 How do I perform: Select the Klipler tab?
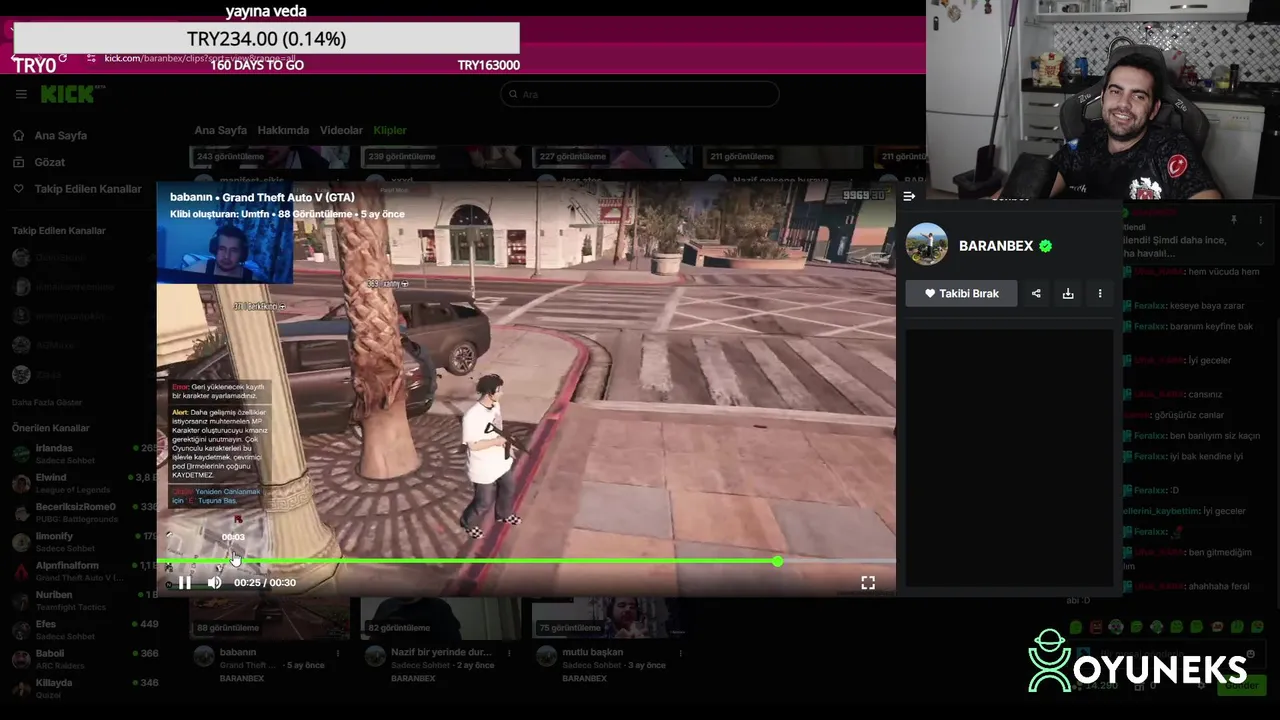(390, 130)
